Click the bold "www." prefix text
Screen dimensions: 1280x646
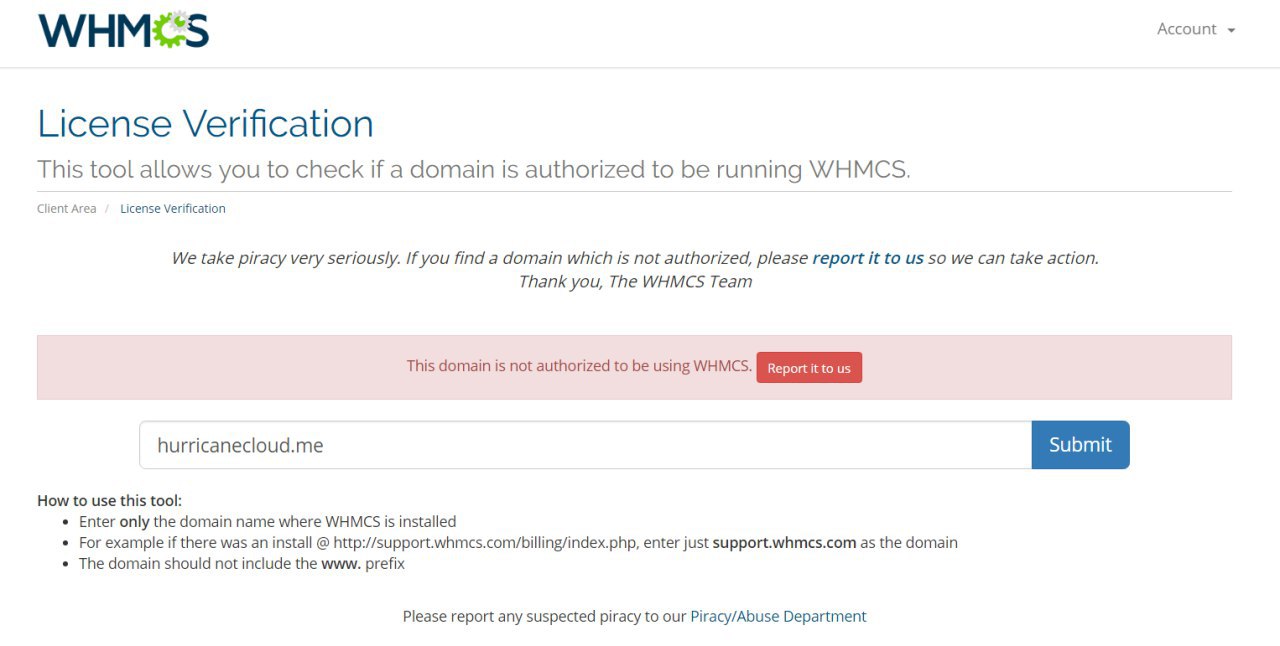tap(341, 564)
